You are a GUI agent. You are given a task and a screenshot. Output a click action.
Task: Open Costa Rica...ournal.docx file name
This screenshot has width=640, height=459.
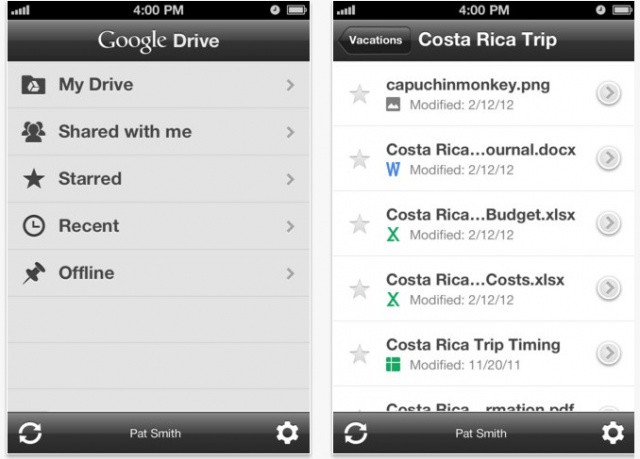pyautogui.click(x=481, y=150)
